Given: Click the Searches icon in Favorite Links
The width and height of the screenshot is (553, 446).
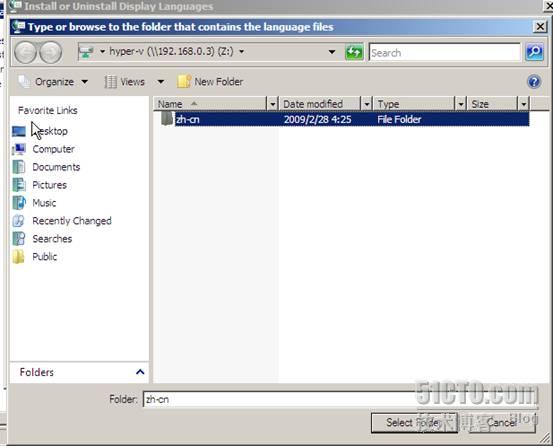Looking at the screenshot, I should tap(19, 239).
